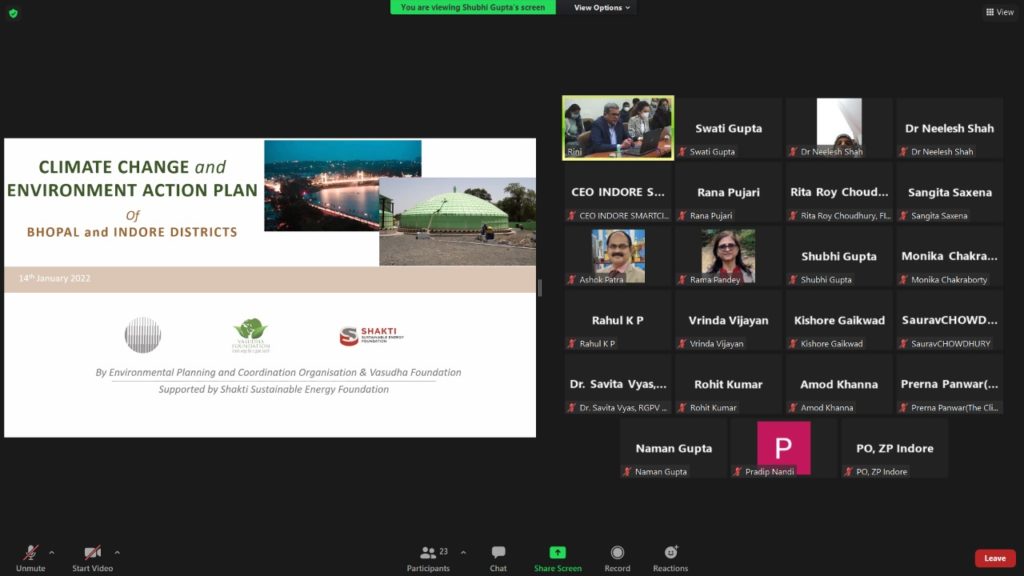This screenshot has height=576, width=1024.
Task: Click the slide title 'CLIMATE CHANGE and'
Action: tap(133, 167)
